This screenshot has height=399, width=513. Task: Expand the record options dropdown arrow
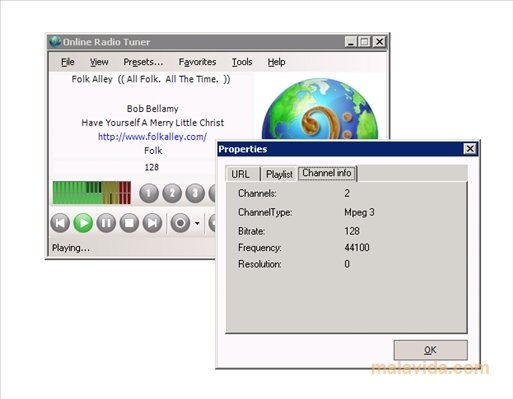(x=197, y=223)
